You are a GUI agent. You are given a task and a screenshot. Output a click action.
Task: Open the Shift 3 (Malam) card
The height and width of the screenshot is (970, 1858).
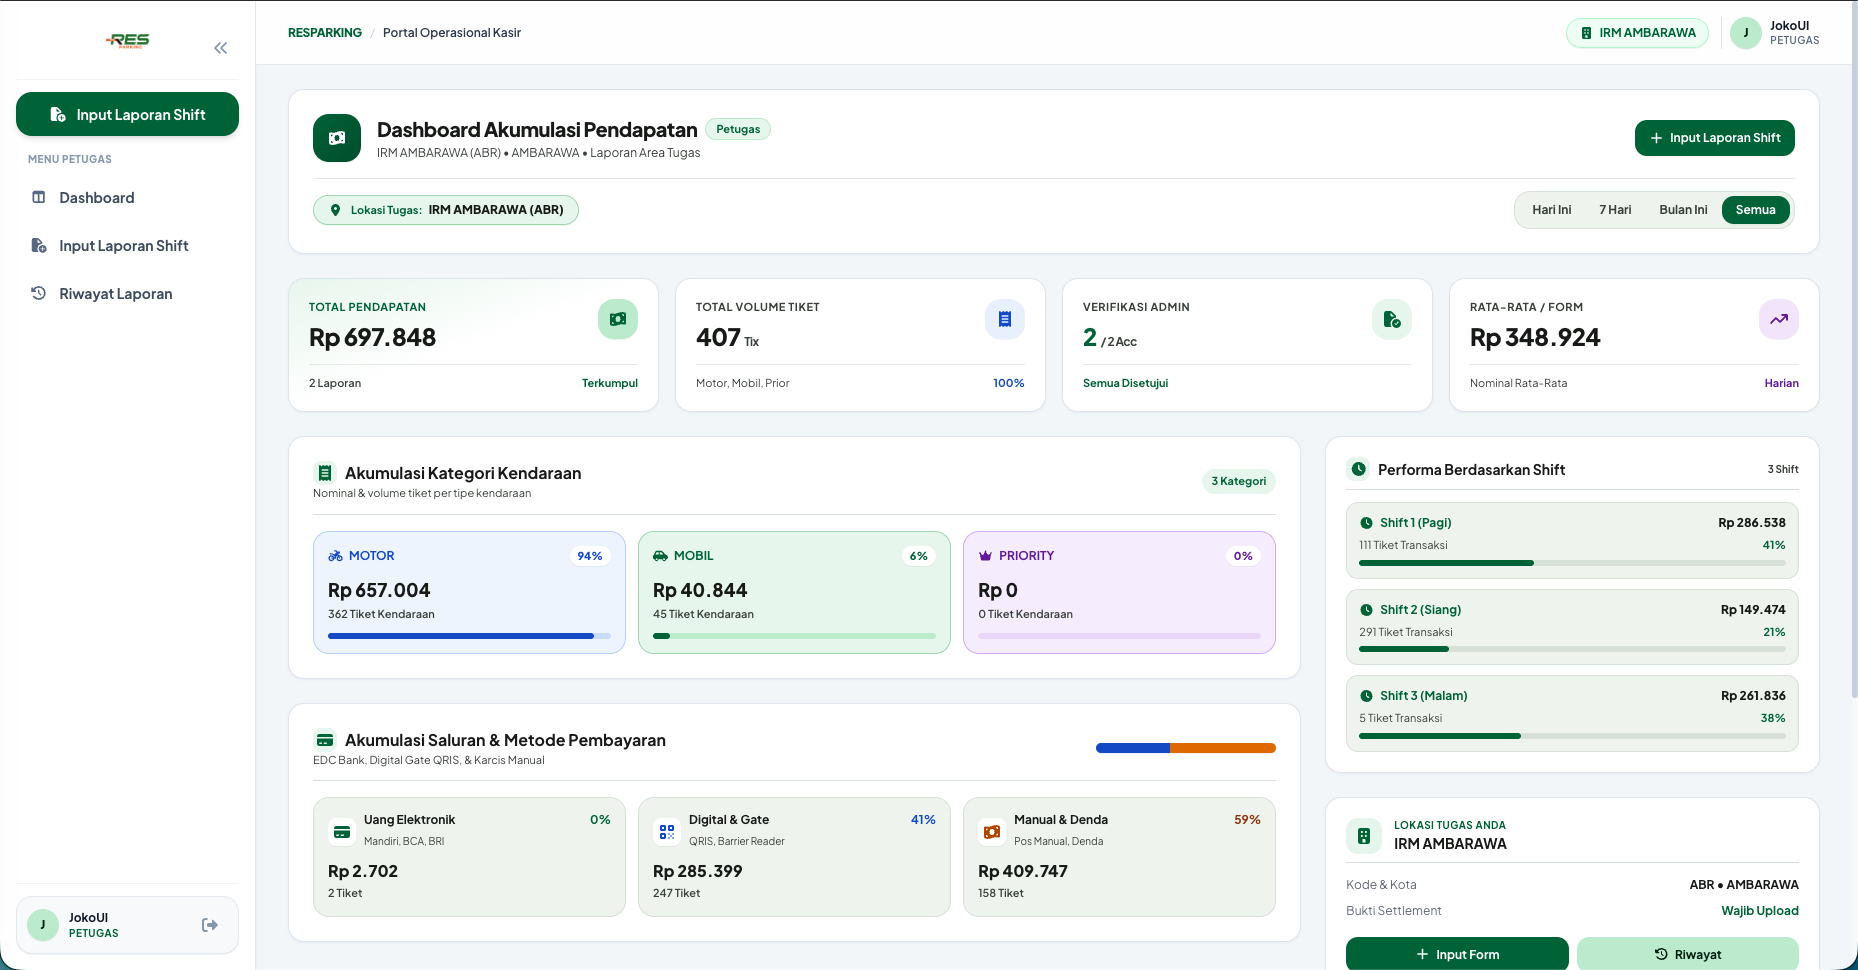(1572, 713)
